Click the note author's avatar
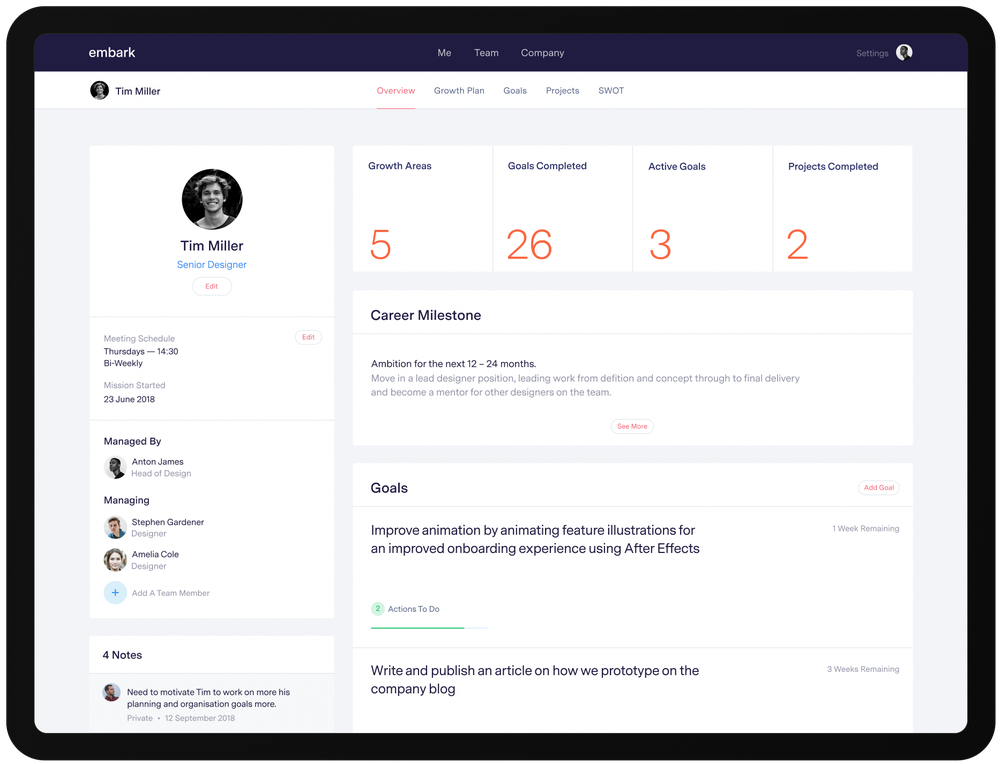This screenshot has height=764, width=1000. 112,693
